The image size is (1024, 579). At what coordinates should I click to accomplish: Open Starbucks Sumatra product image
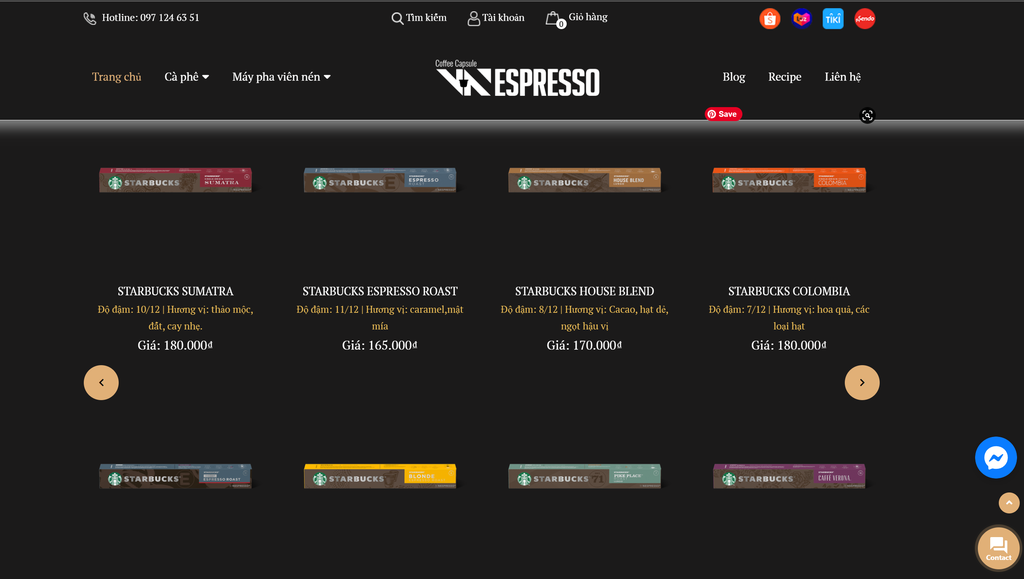point(176,180)
